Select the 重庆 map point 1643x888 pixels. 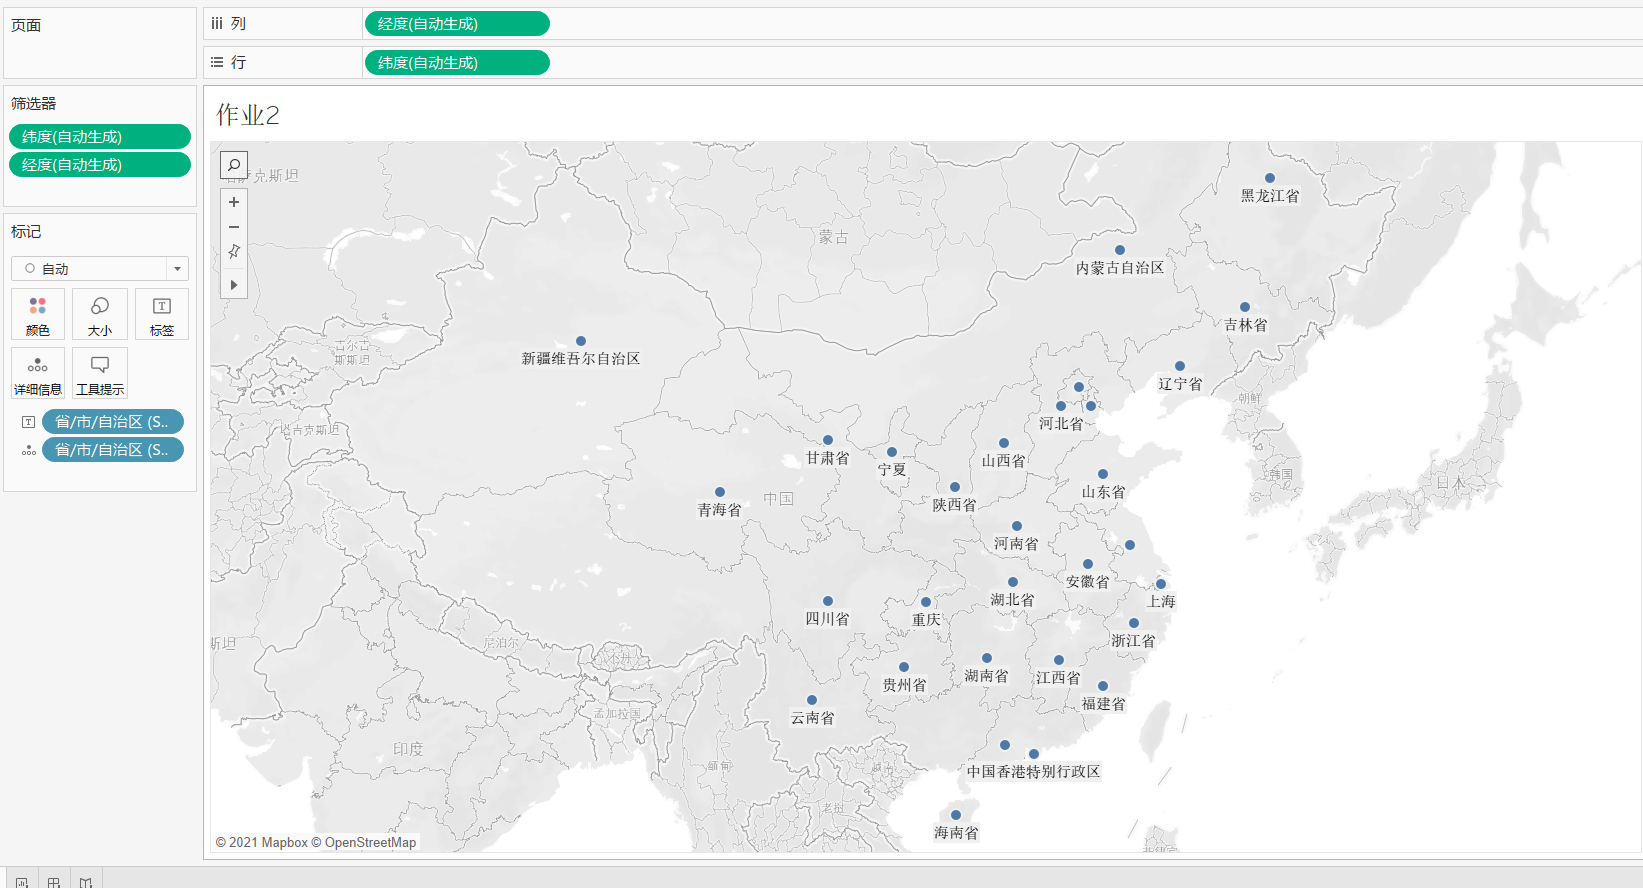[x=926, y=602]
